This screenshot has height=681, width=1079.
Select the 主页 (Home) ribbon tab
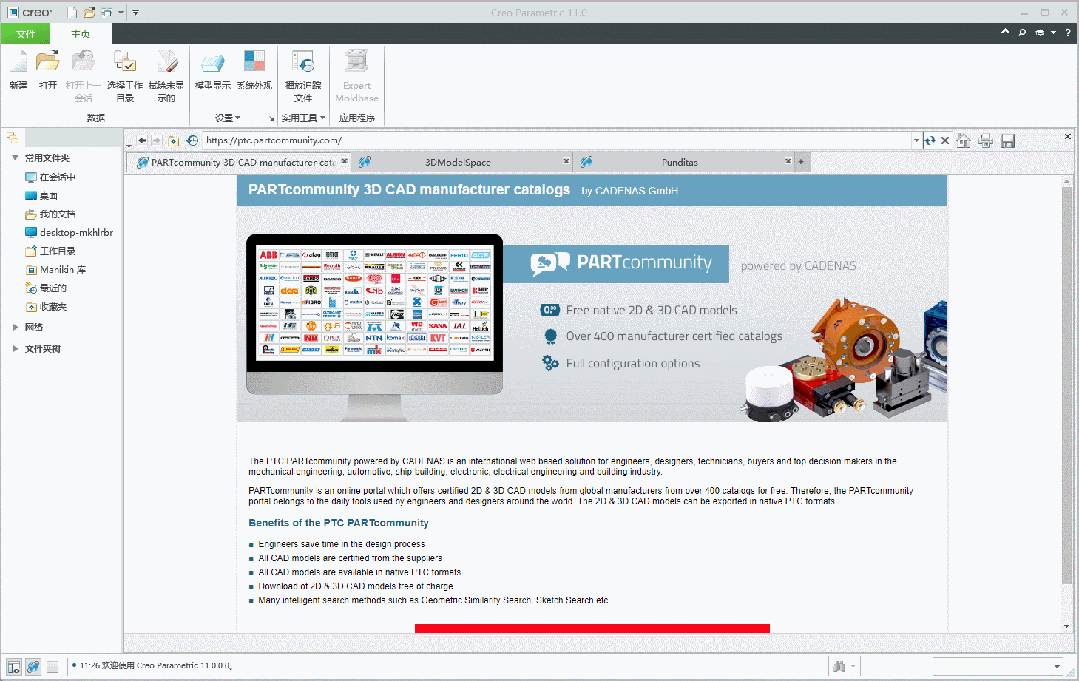click(x=81, y=34)
